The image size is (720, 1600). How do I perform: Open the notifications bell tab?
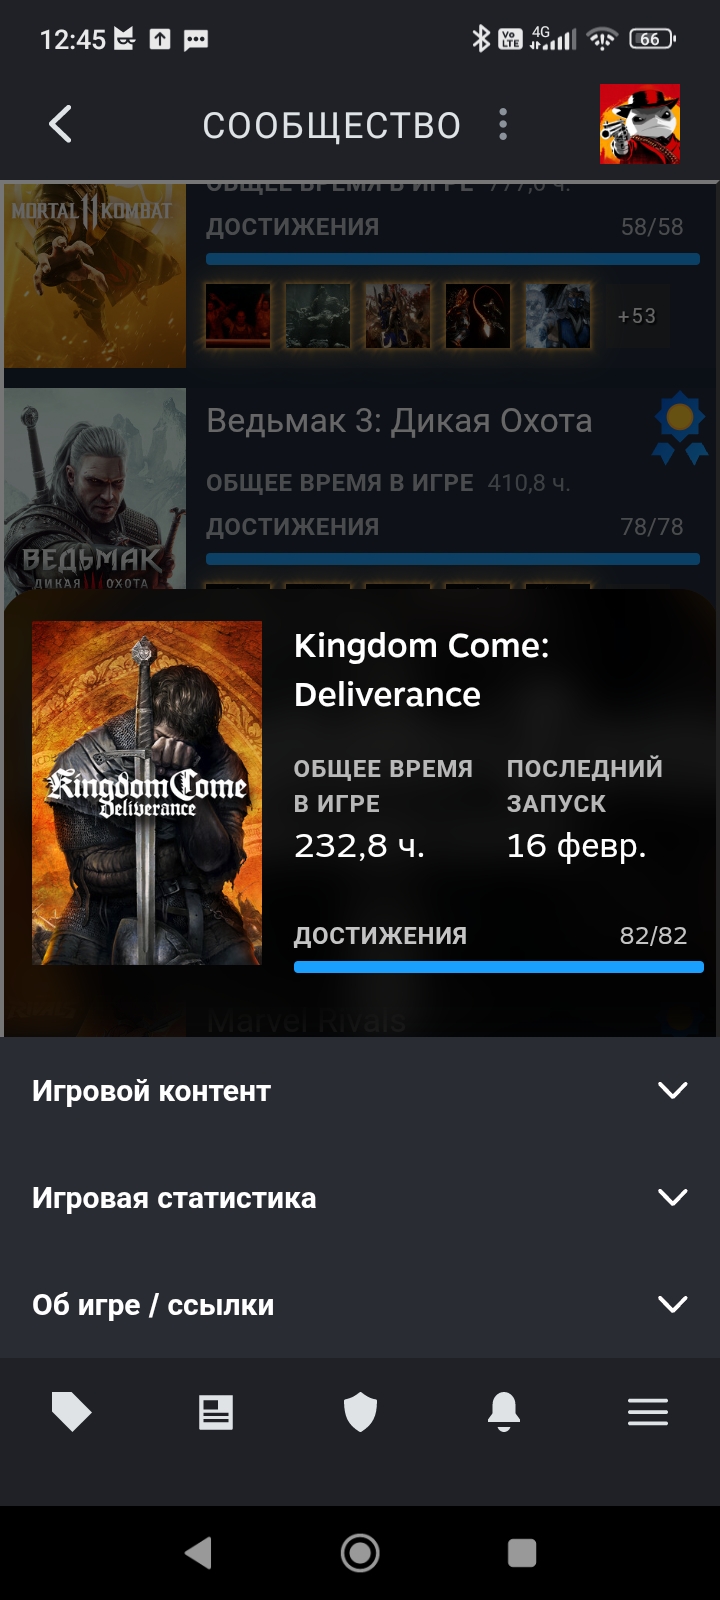[x=504, y=1412]
